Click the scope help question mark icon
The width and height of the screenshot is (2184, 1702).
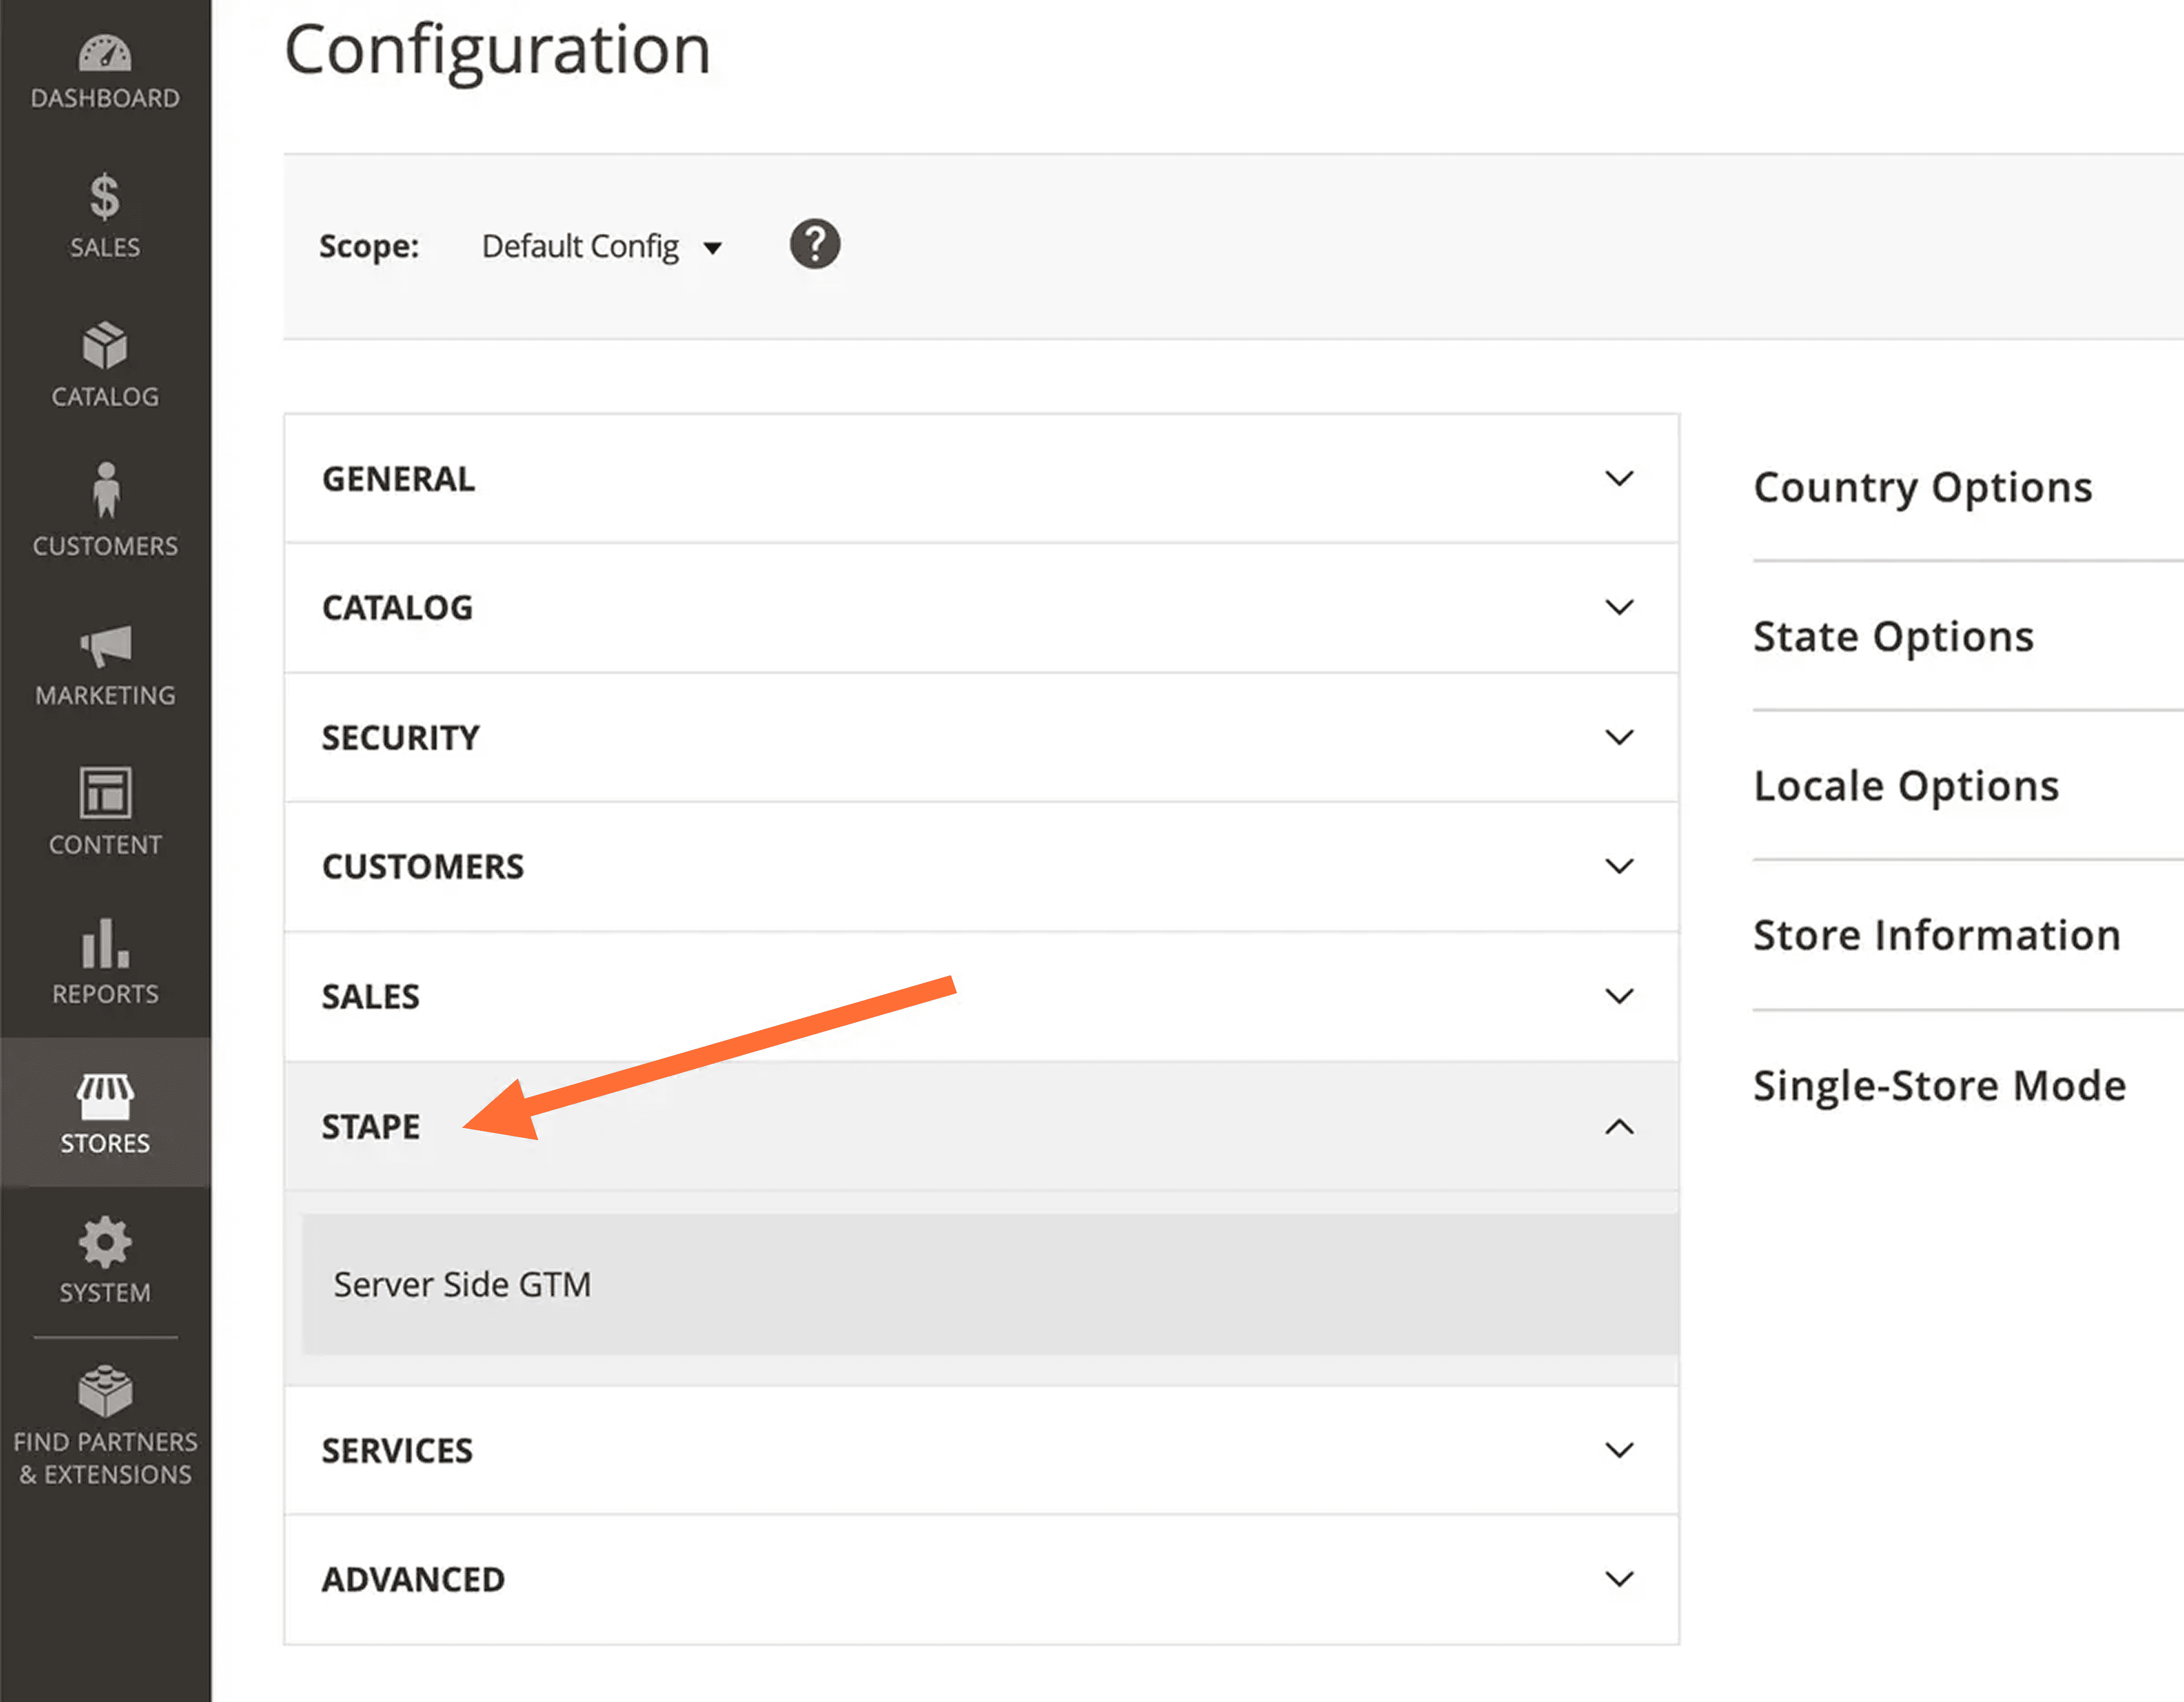click(814, 243)
